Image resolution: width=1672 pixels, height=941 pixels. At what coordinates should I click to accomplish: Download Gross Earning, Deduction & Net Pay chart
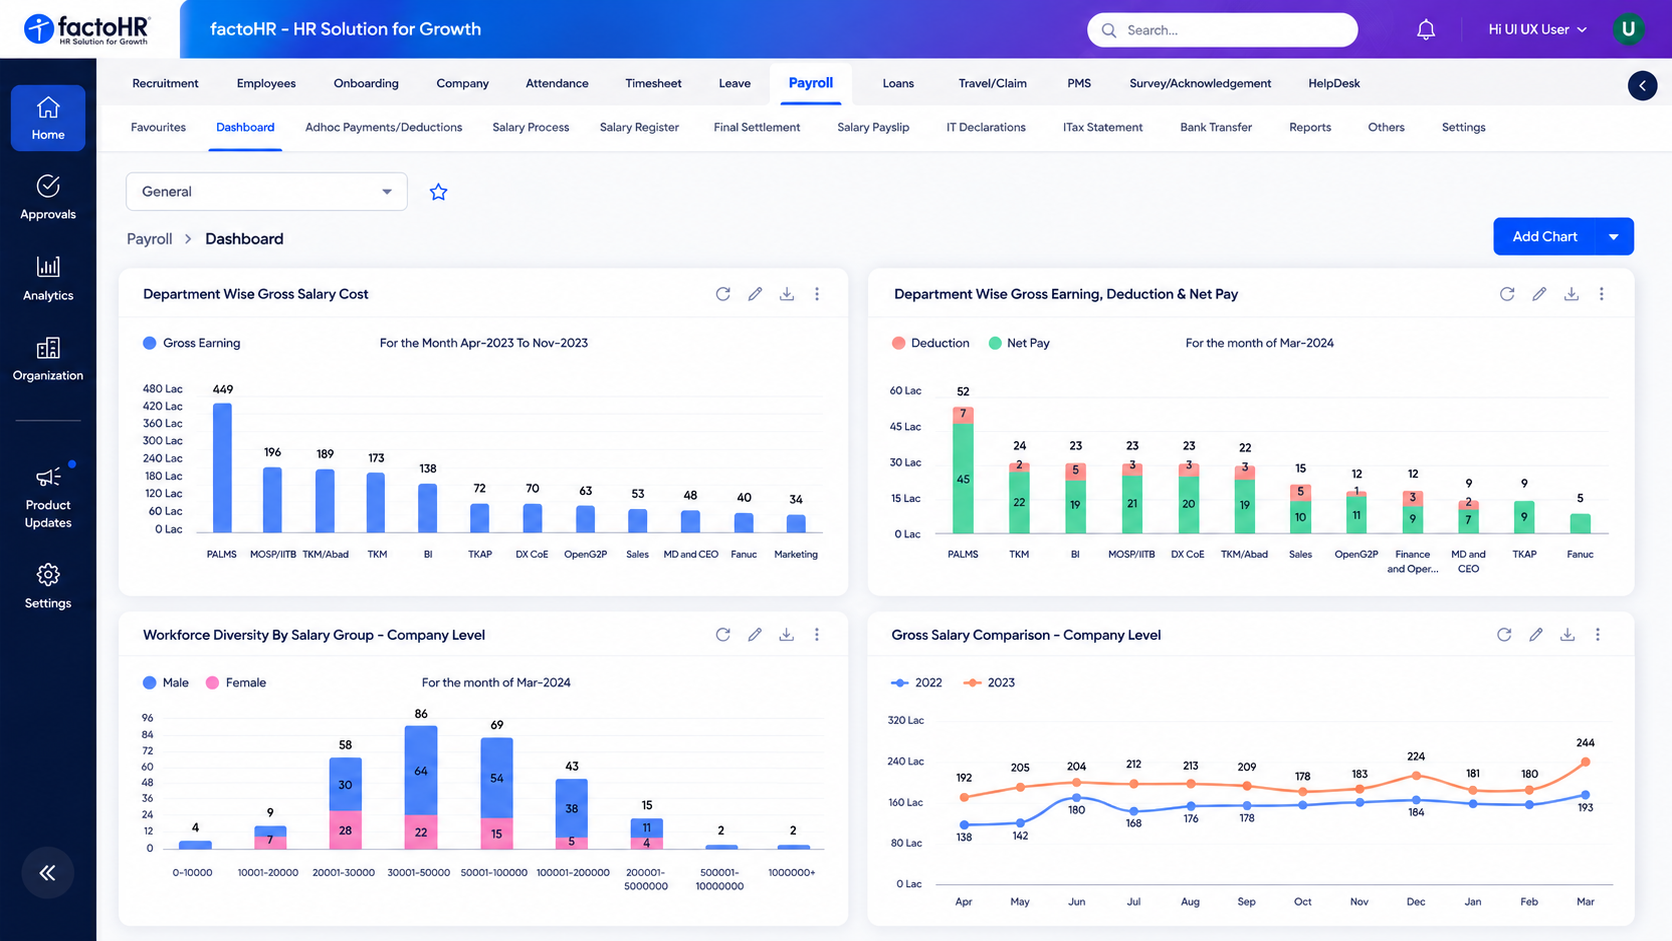pos(1571,294)
